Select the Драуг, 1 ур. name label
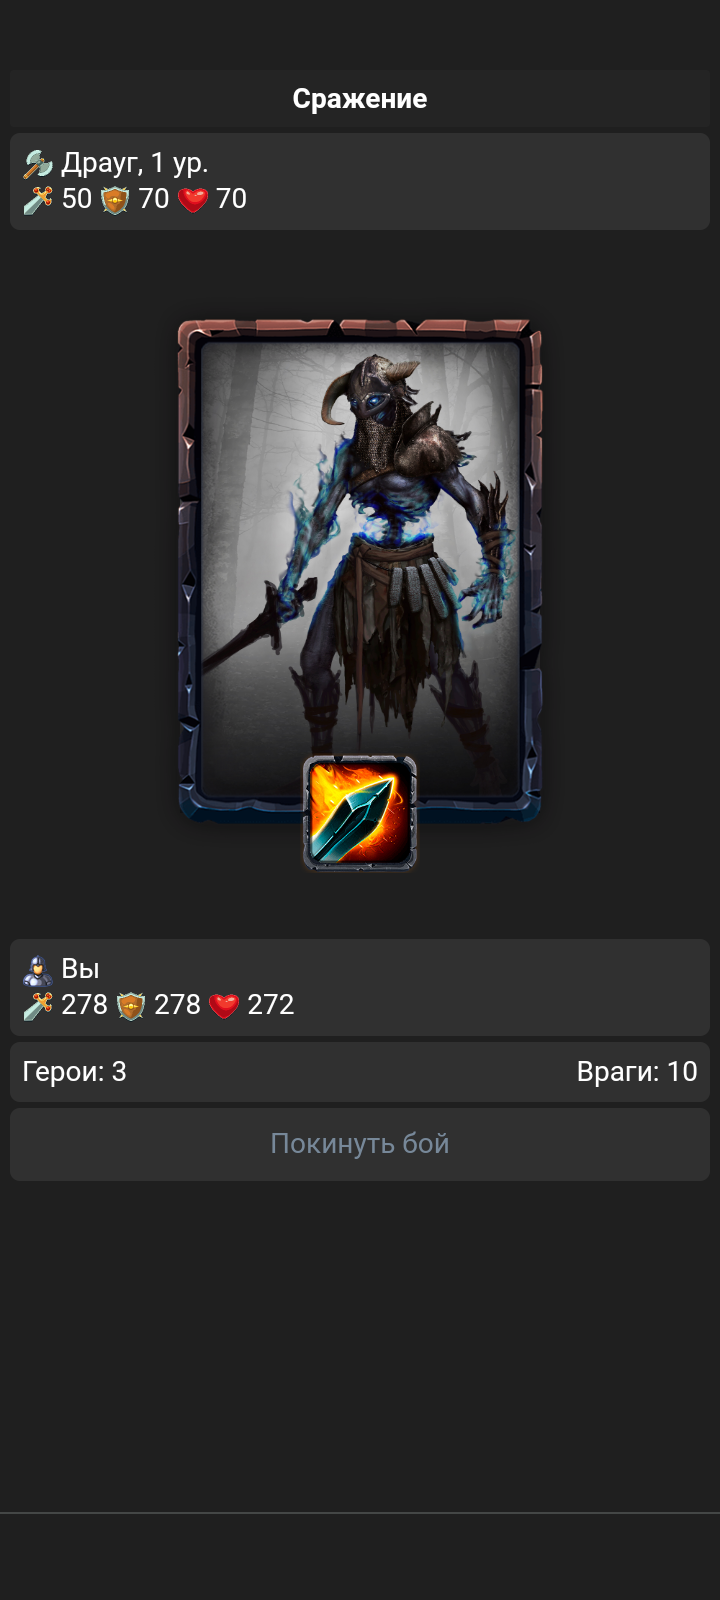This screenshot has height=1600, width=720. click(135, 163)
